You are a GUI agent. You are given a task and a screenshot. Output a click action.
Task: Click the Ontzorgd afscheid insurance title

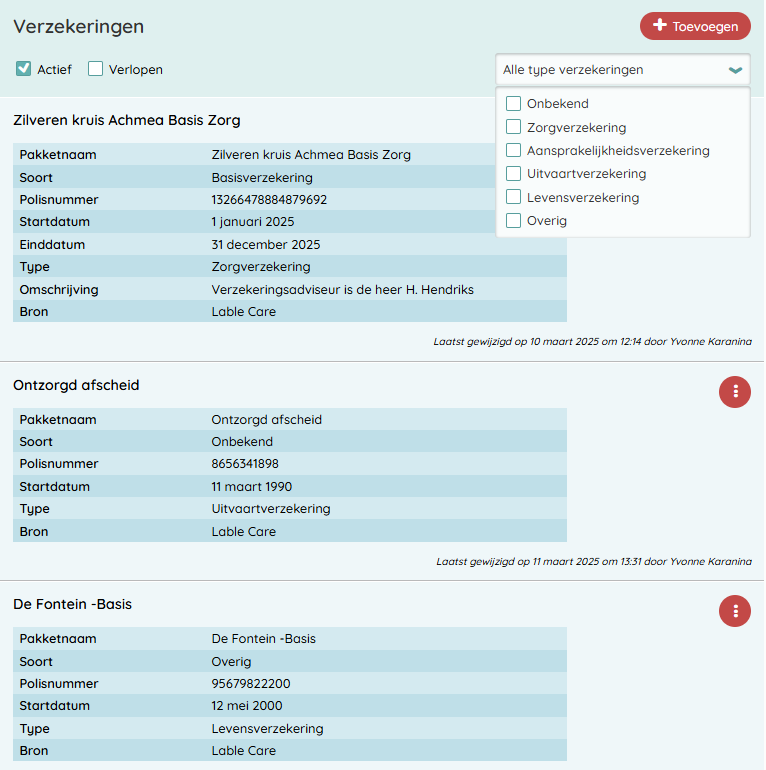[76, 385]
